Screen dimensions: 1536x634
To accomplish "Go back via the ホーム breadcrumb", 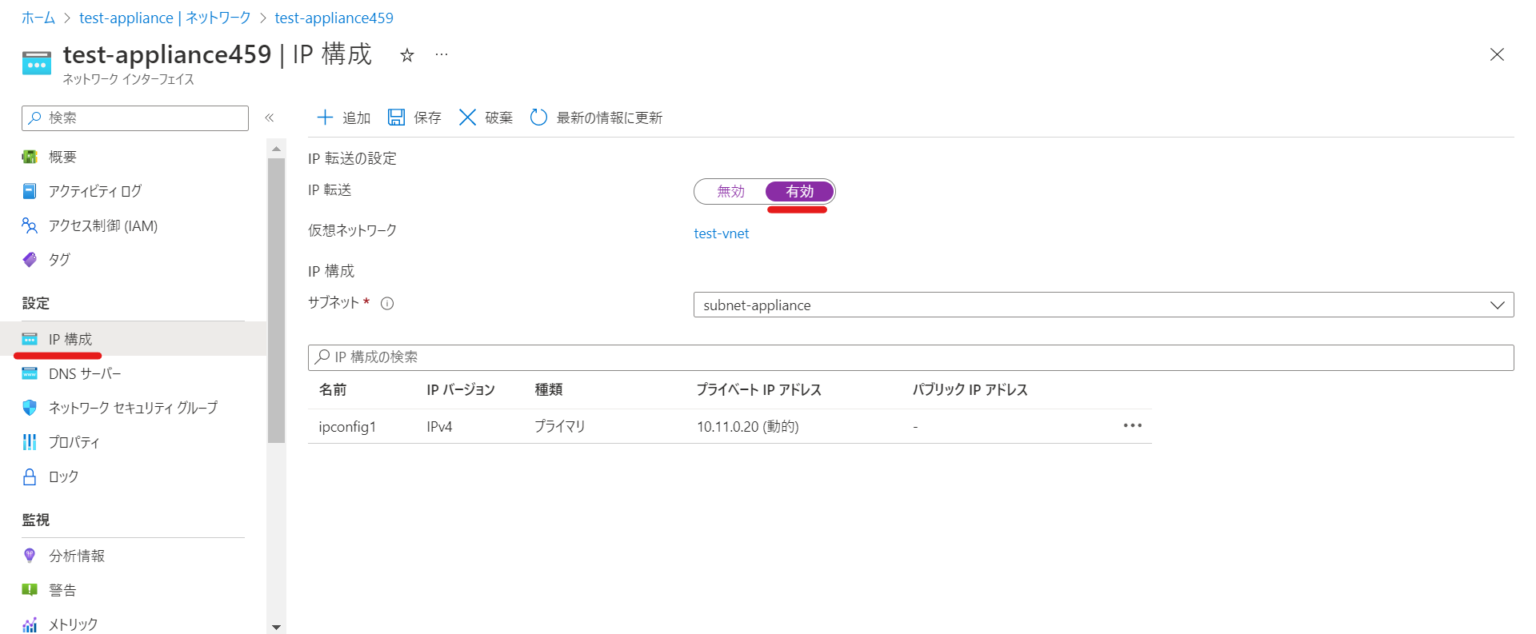I will 37,17.
